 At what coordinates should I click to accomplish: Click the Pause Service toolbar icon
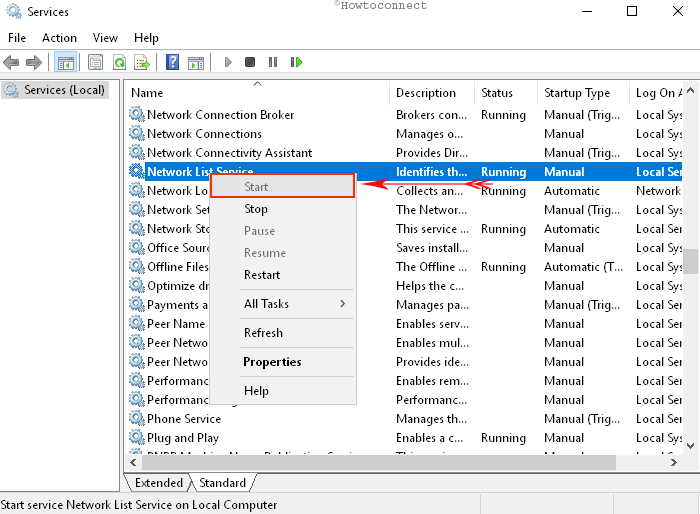273,62
